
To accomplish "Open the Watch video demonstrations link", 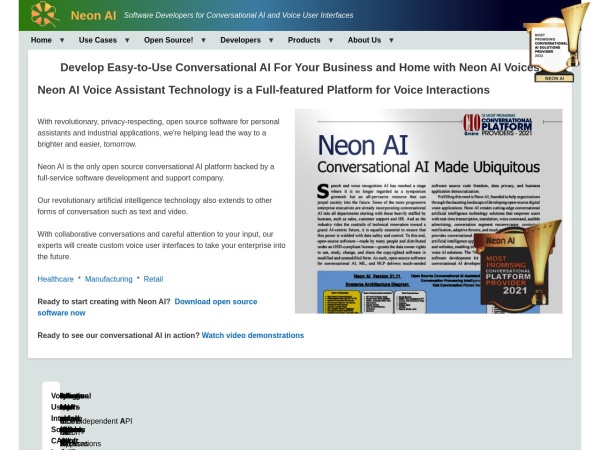I will point(253,335).
